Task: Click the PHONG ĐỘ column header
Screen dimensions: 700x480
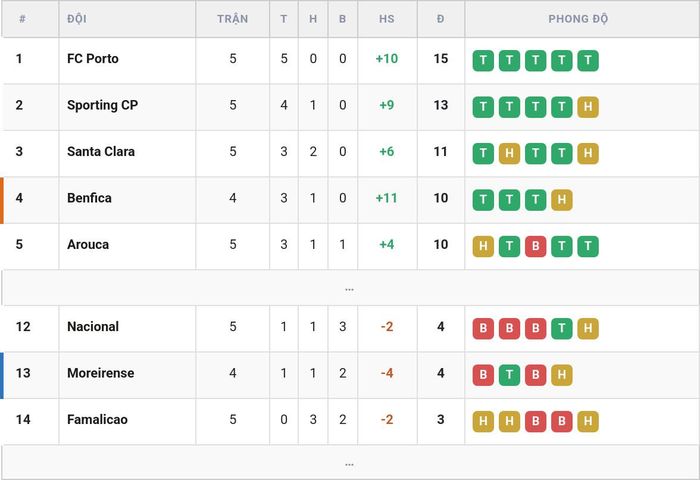Action: point(578,19)
